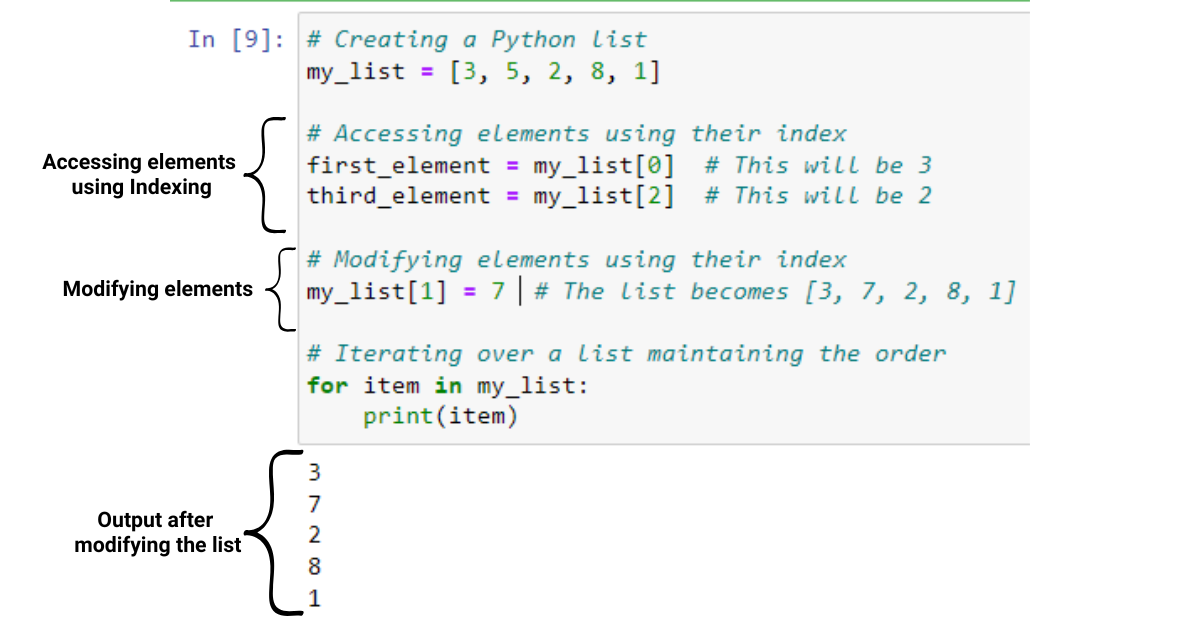The height and width of the screenshot is (630, 1200).
Task: Click the comment '# This will be 2'
Action: [x=818, y=196]
